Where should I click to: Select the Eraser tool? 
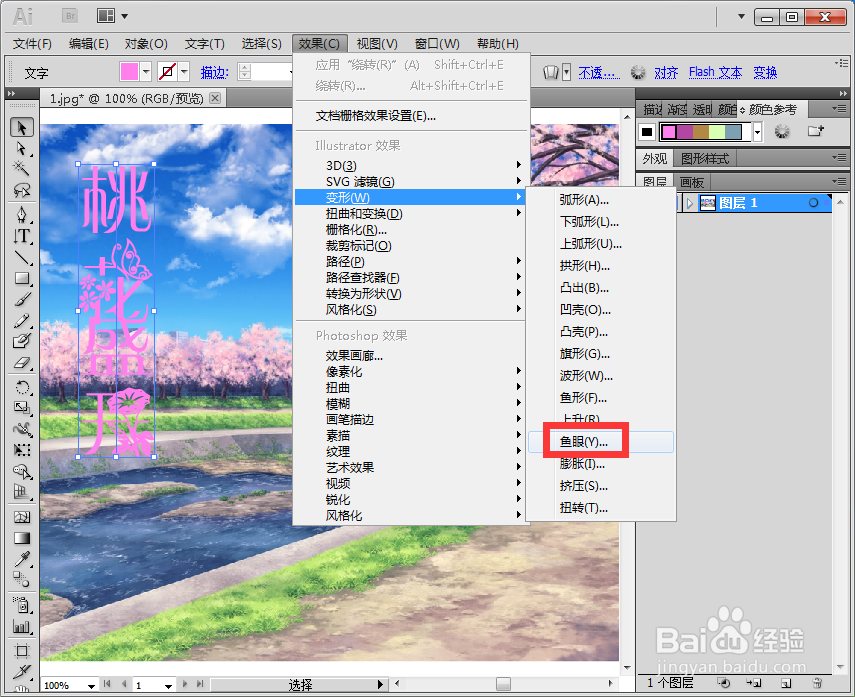pos(22,362)
